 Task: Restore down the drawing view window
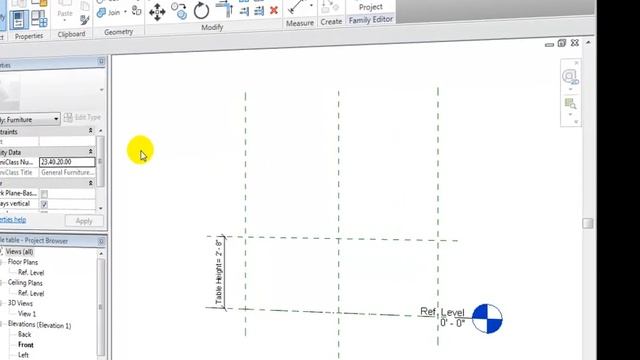coord(562,43)
